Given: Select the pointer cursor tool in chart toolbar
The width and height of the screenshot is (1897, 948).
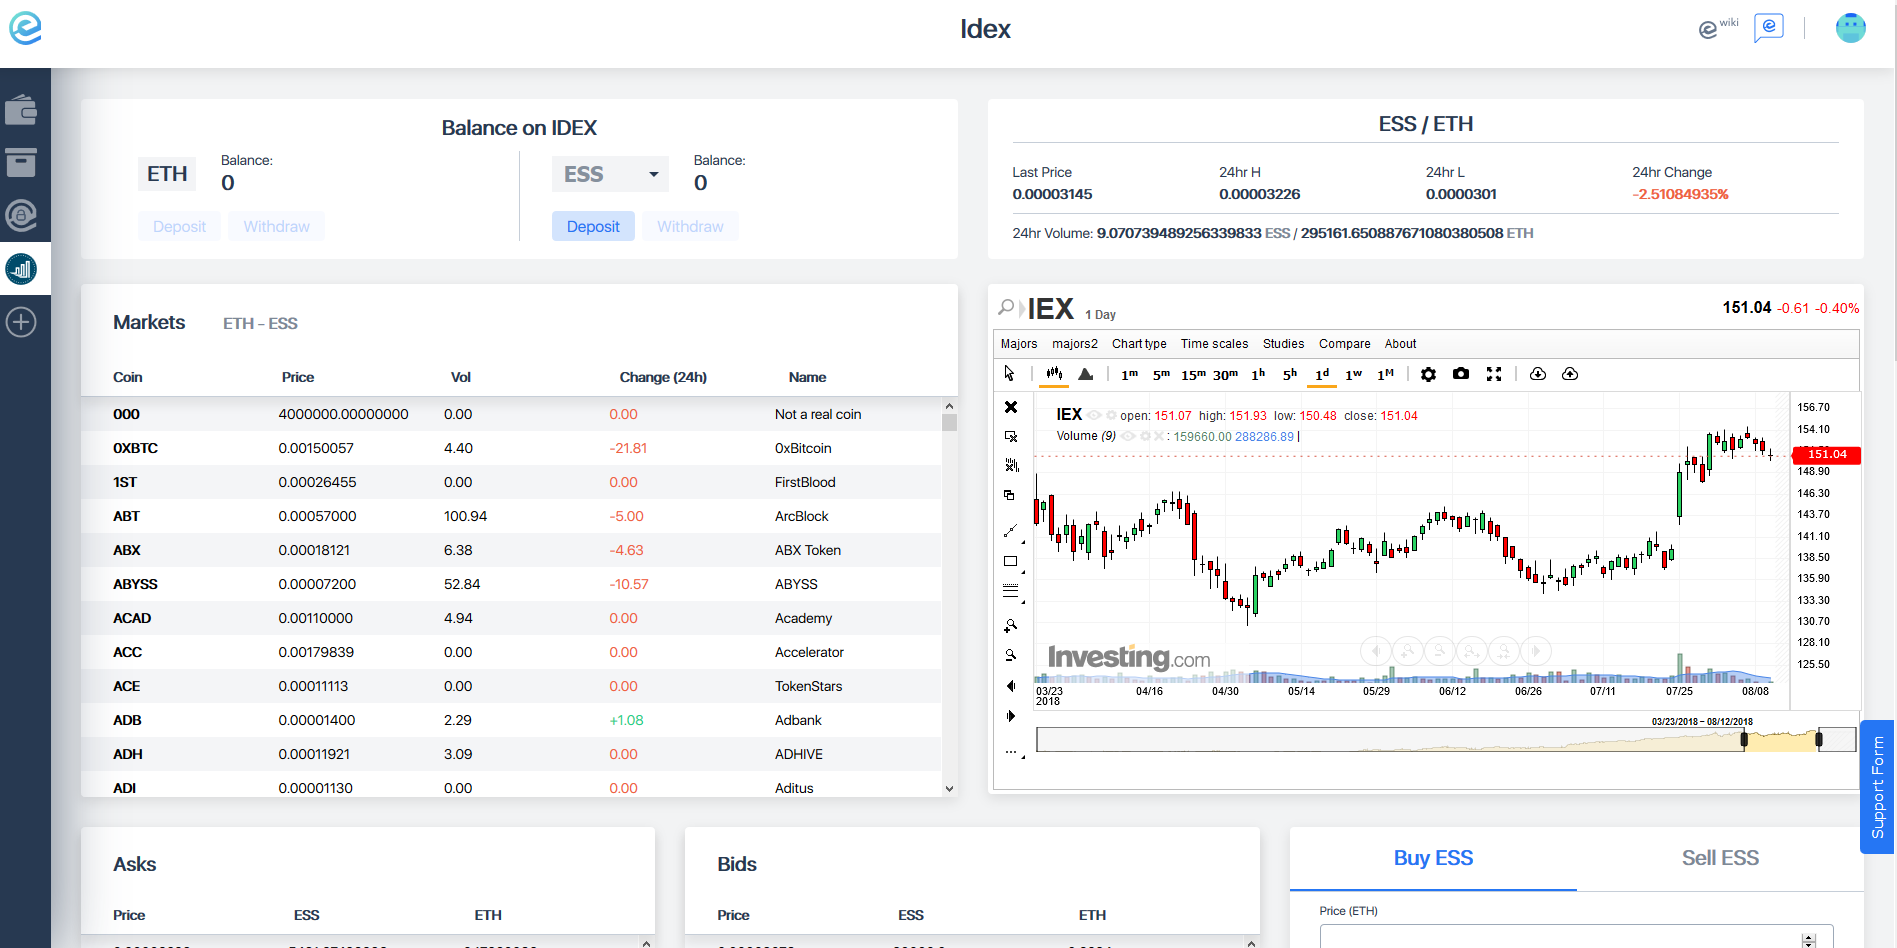Looking at the screenshot, I should point(1009,373).
